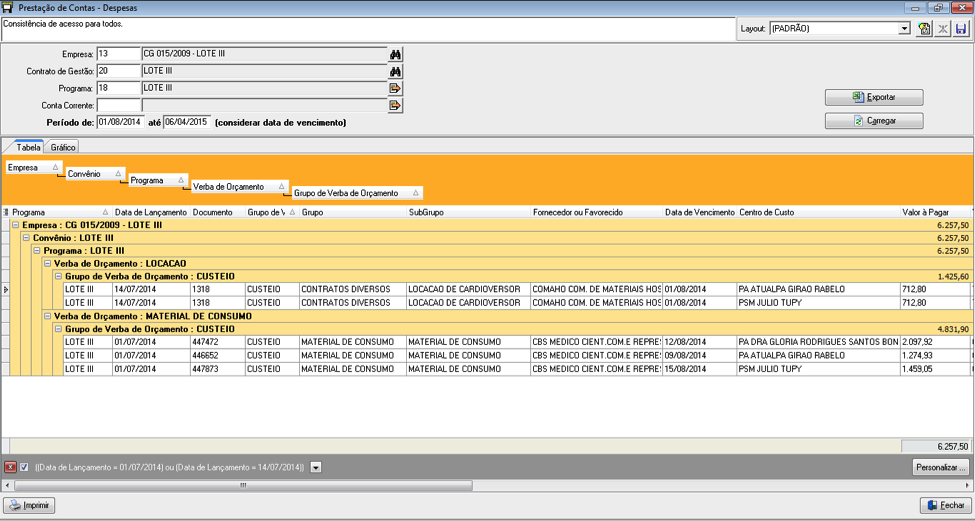Screen dimensions: 975x521
Task: Collapse CUSTEIO group under MATERIAL DE CONSUMO
Action: 58,329
